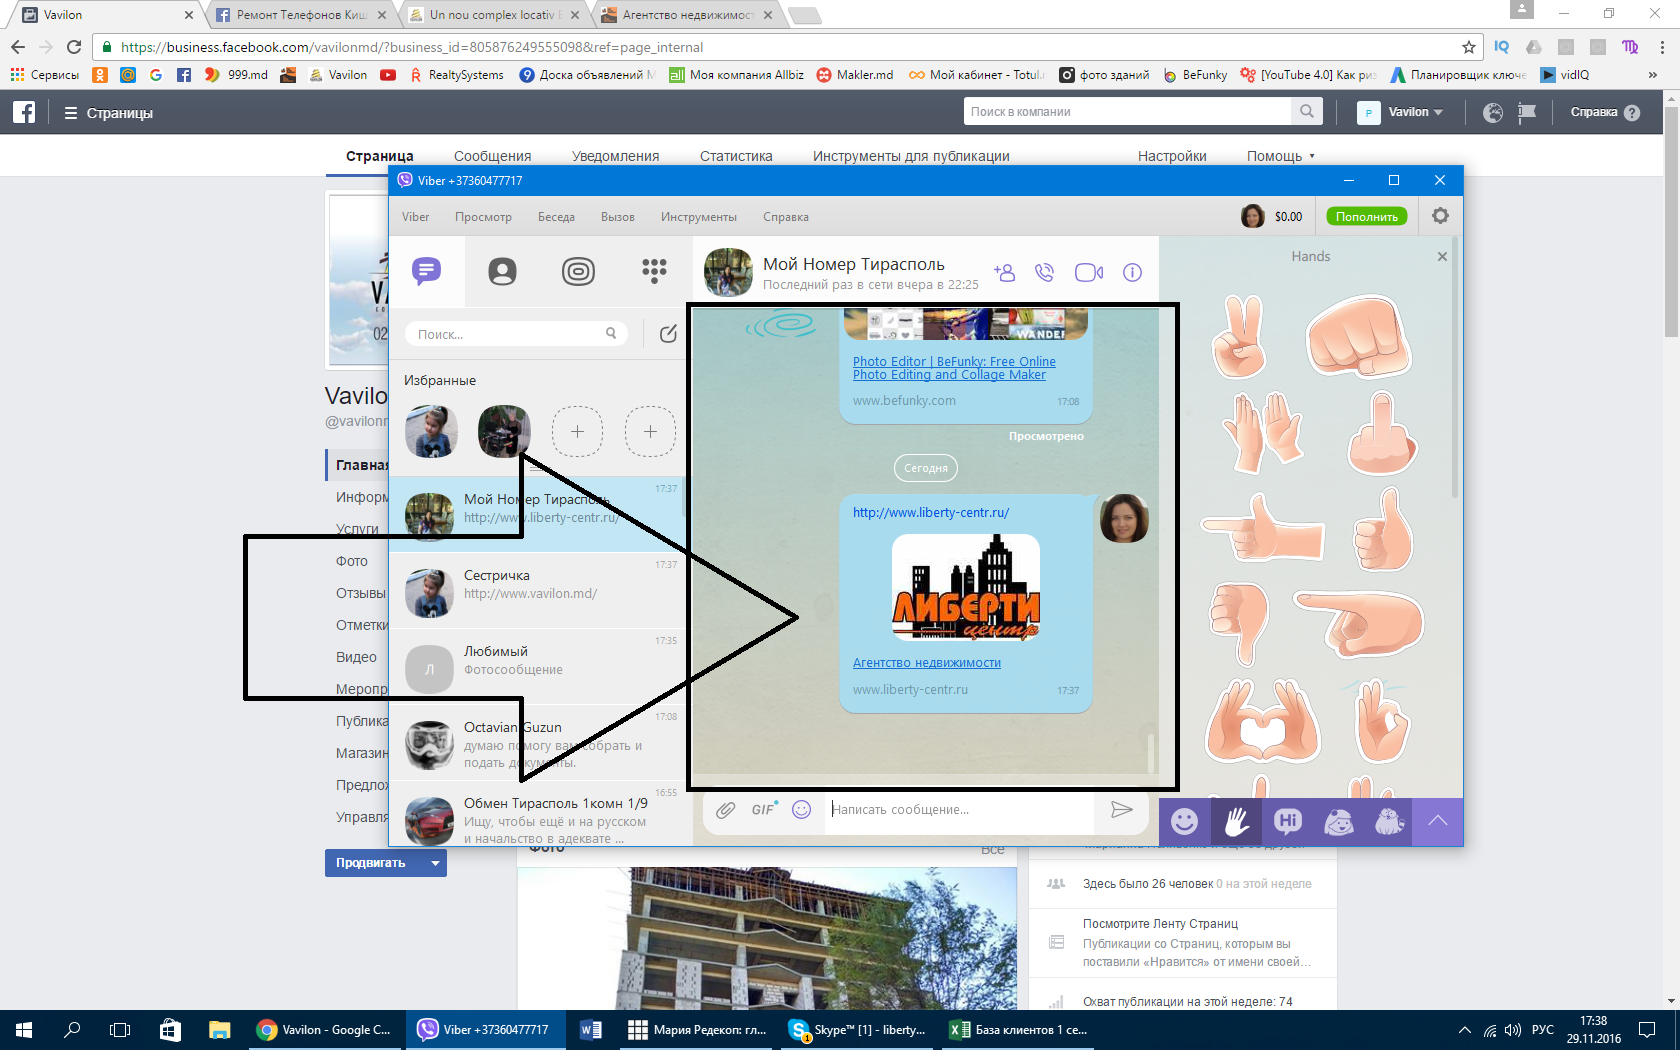Open the emoticon picker in message bar
This screenshot has width=1680, height=1050.
click(802, 810)
